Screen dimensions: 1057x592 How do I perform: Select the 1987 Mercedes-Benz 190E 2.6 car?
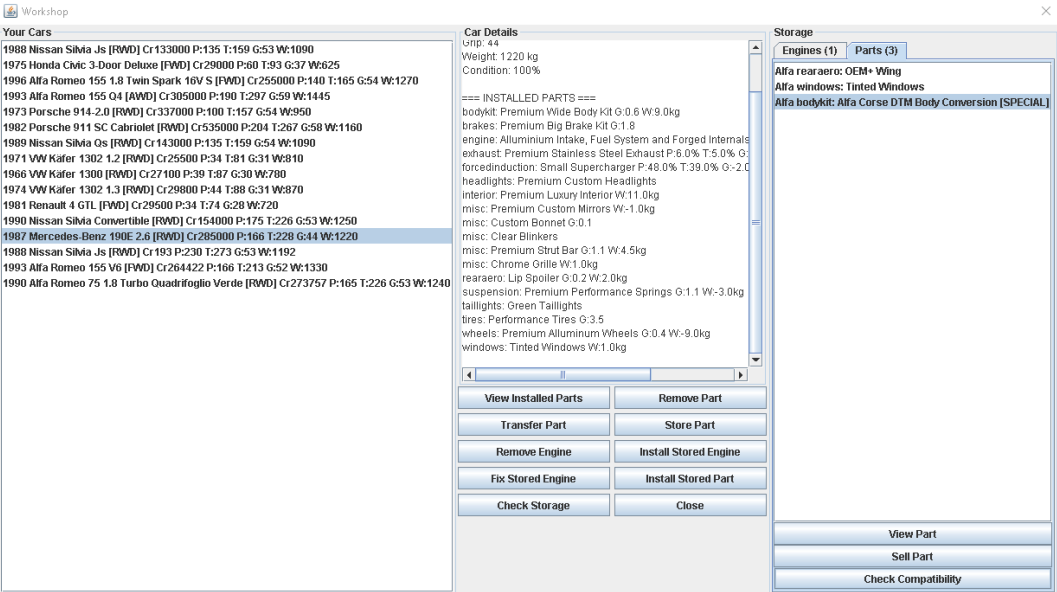coord(226,236)
